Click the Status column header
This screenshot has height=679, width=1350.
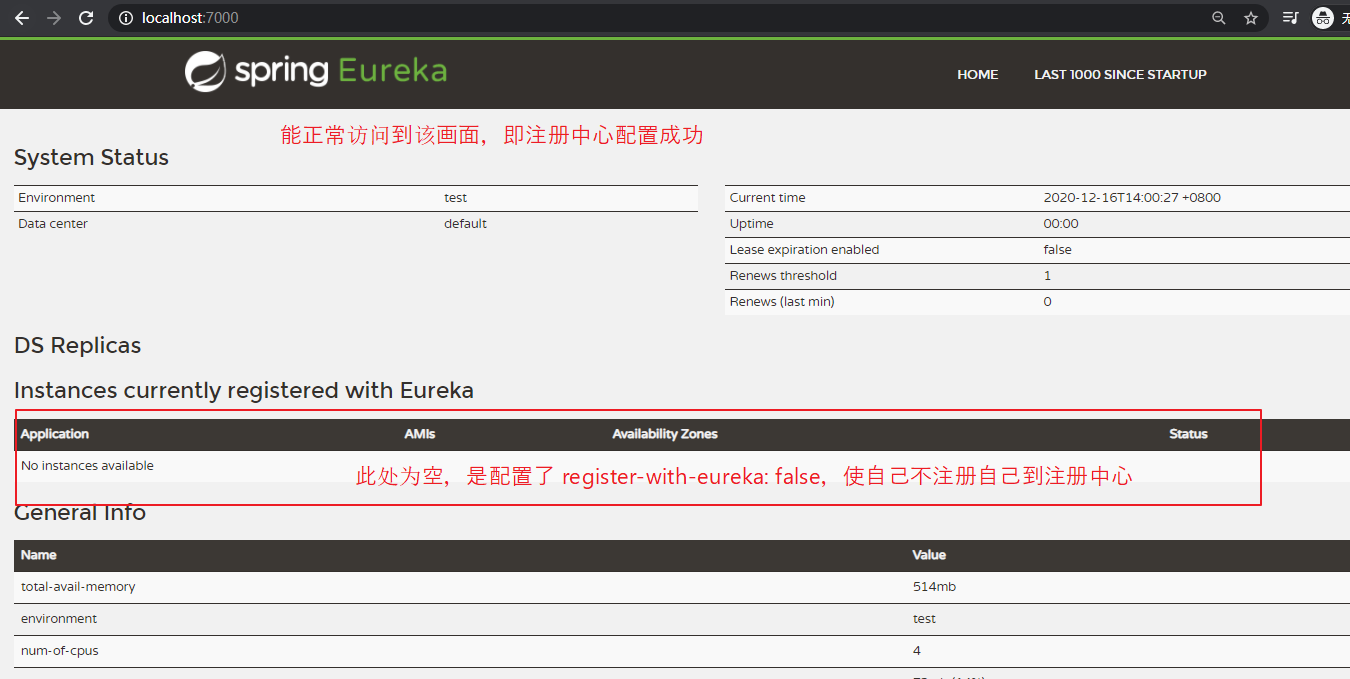(1188, 434)
